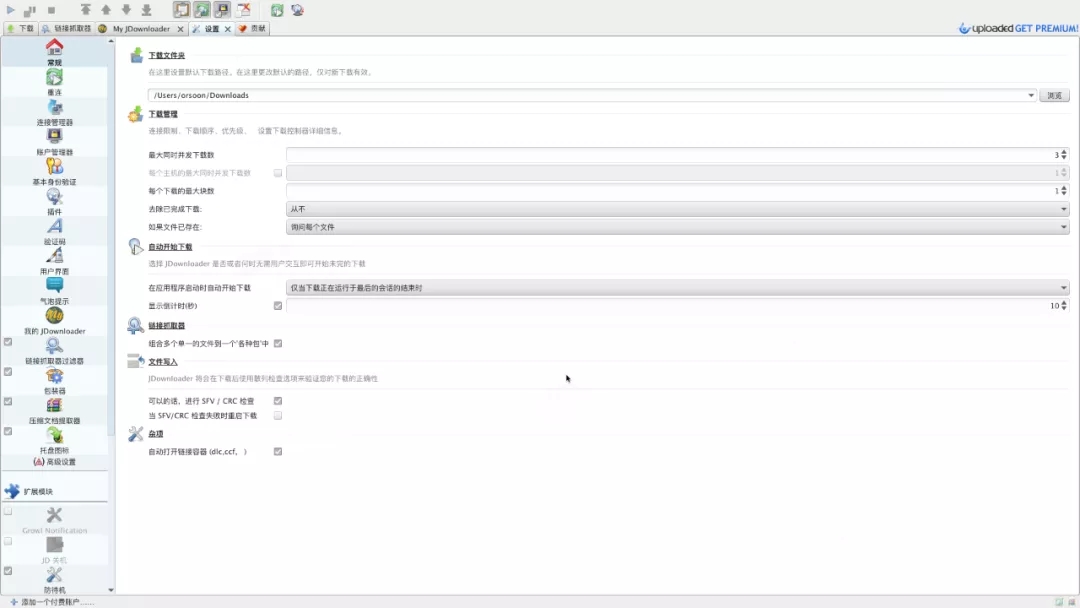Start downloads with the play button

pos(10,10)
